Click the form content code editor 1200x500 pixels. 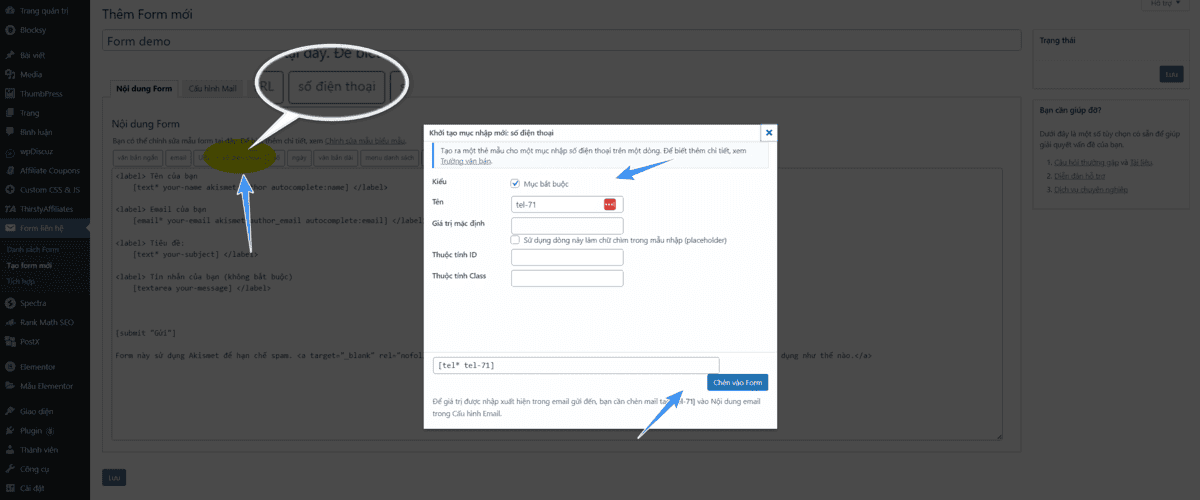pyautogui.click(x=557, y=304)
